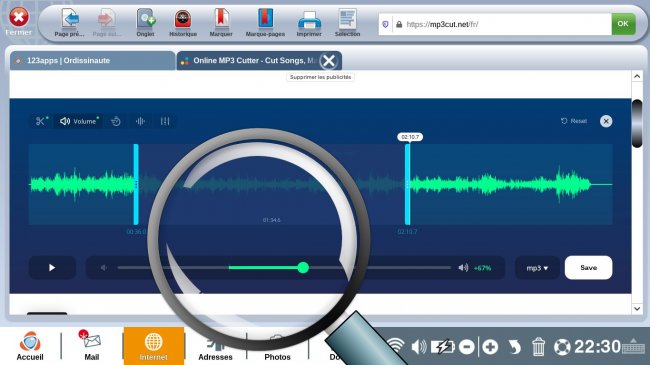Switch to 123apps | Ordissinaute tab

click(92, 61)
